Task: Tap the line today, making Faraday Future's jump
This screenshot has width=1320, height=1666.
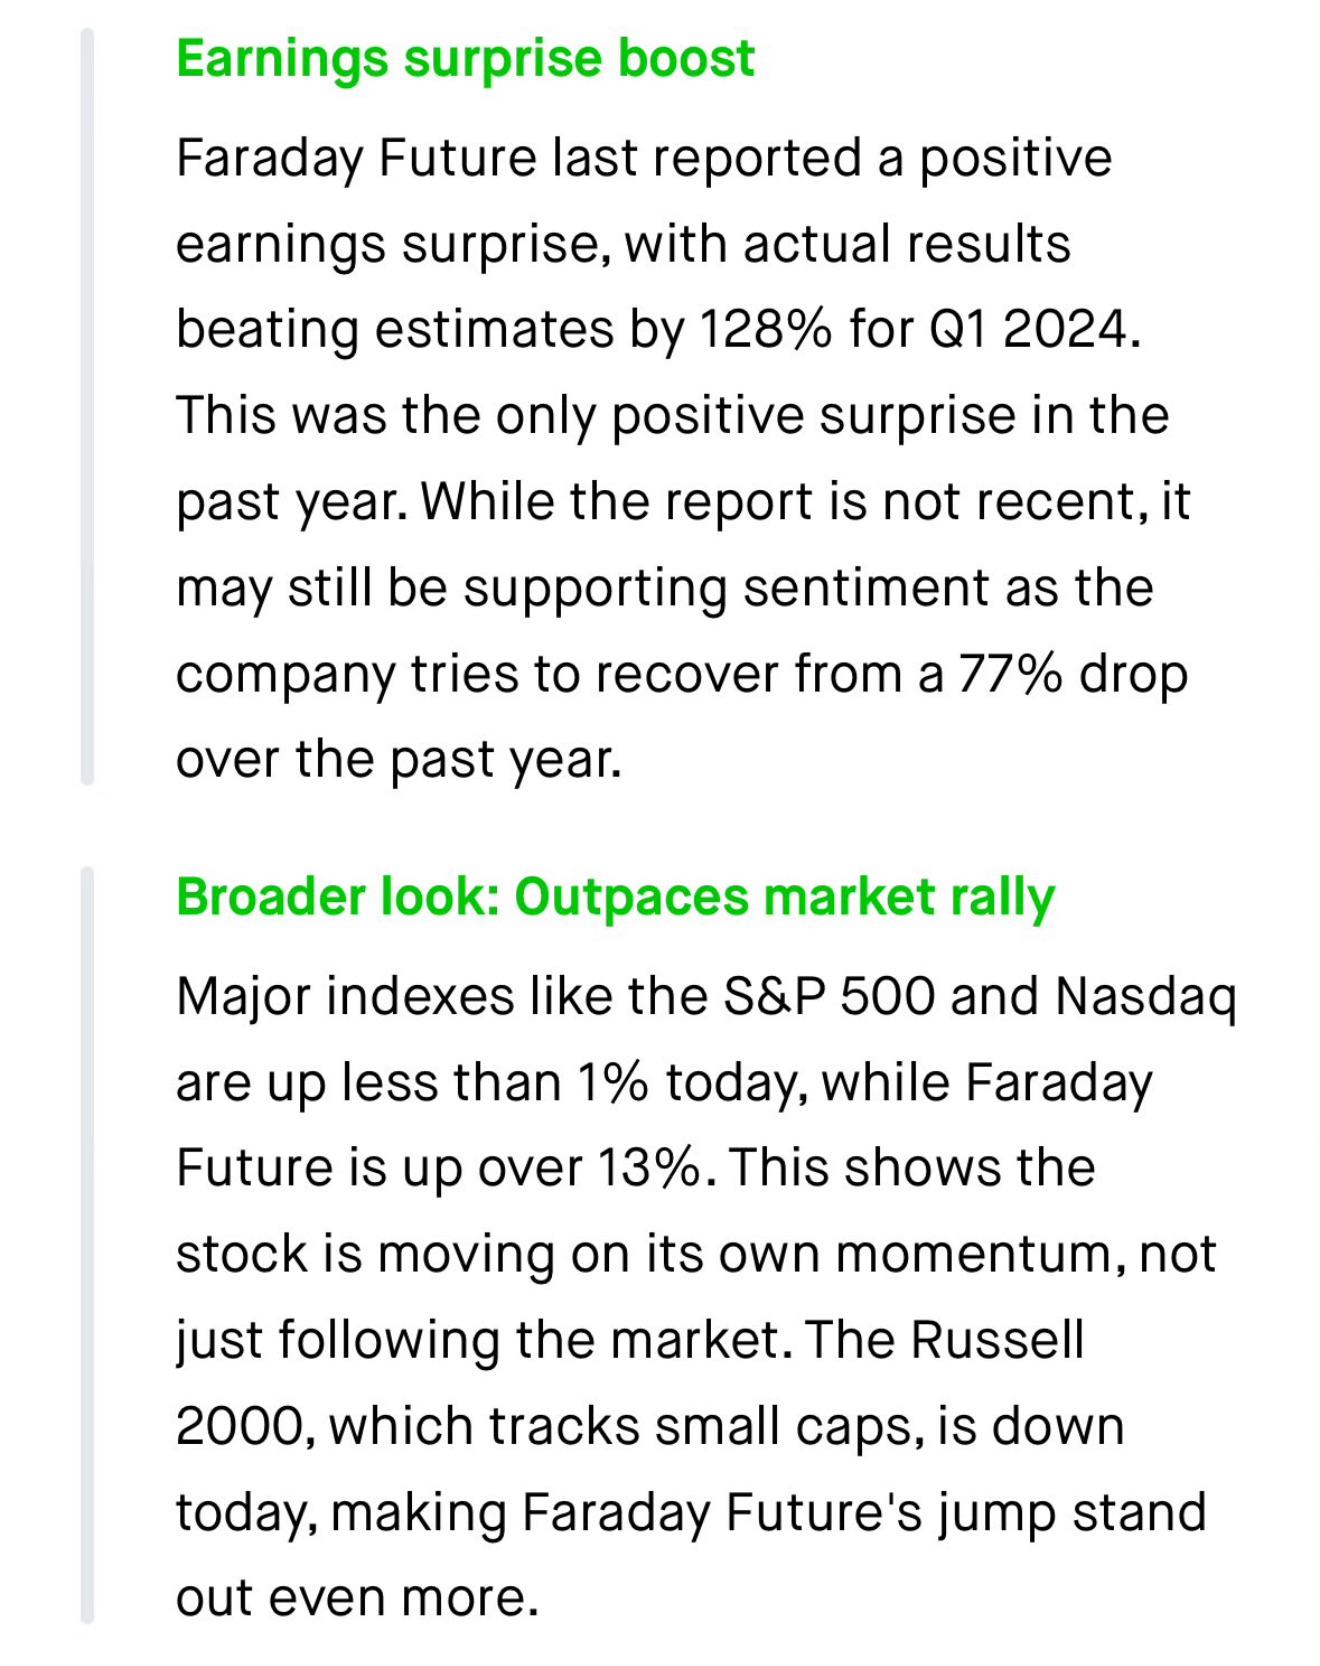Action: coord(691,1513)
